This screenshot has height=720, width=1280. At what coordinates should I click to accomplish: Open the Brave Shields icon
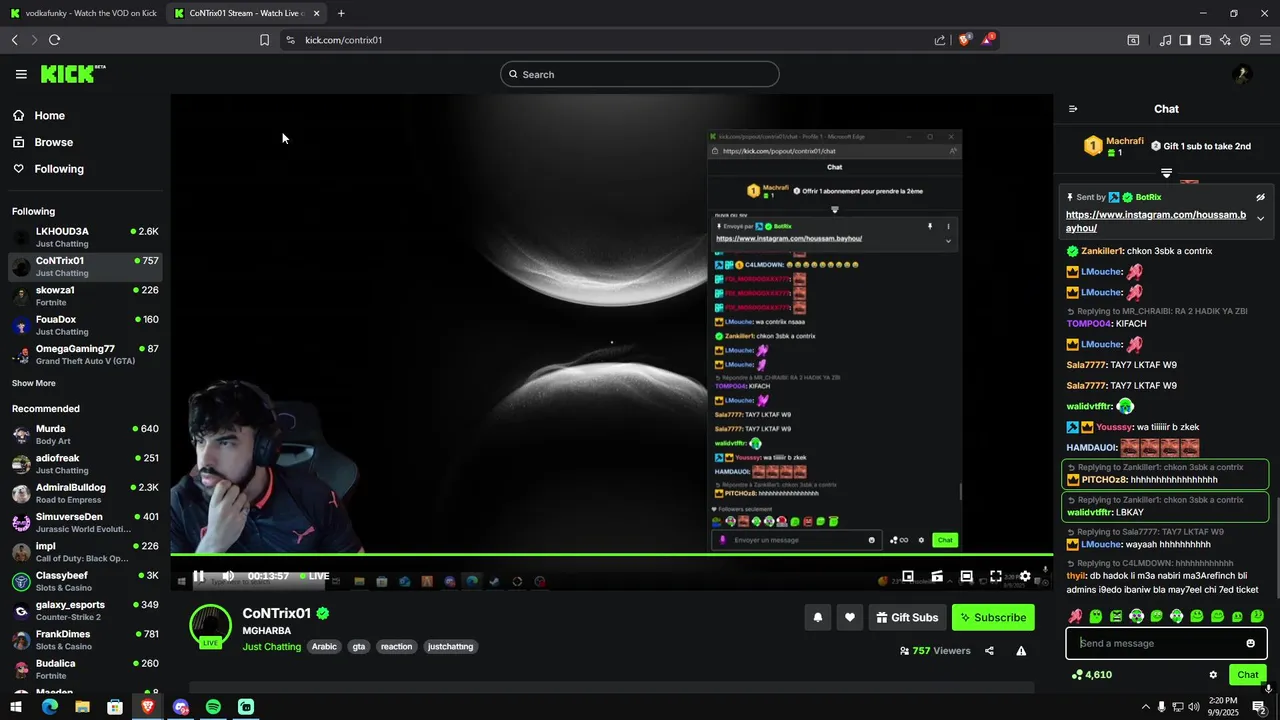(965, 40)
